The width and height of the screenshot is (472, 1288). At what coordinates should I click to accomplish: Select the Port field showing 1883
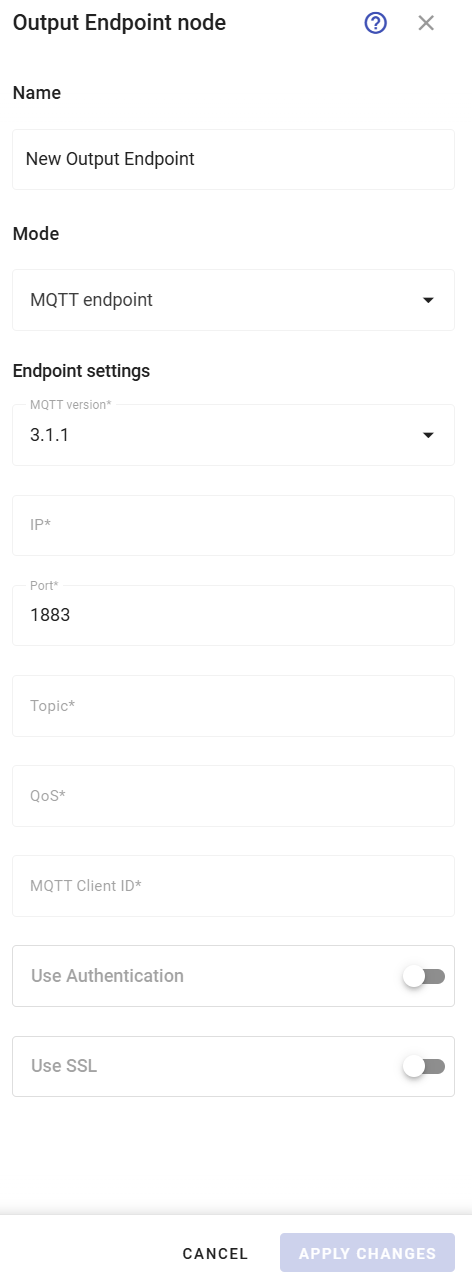pos(233,615)
